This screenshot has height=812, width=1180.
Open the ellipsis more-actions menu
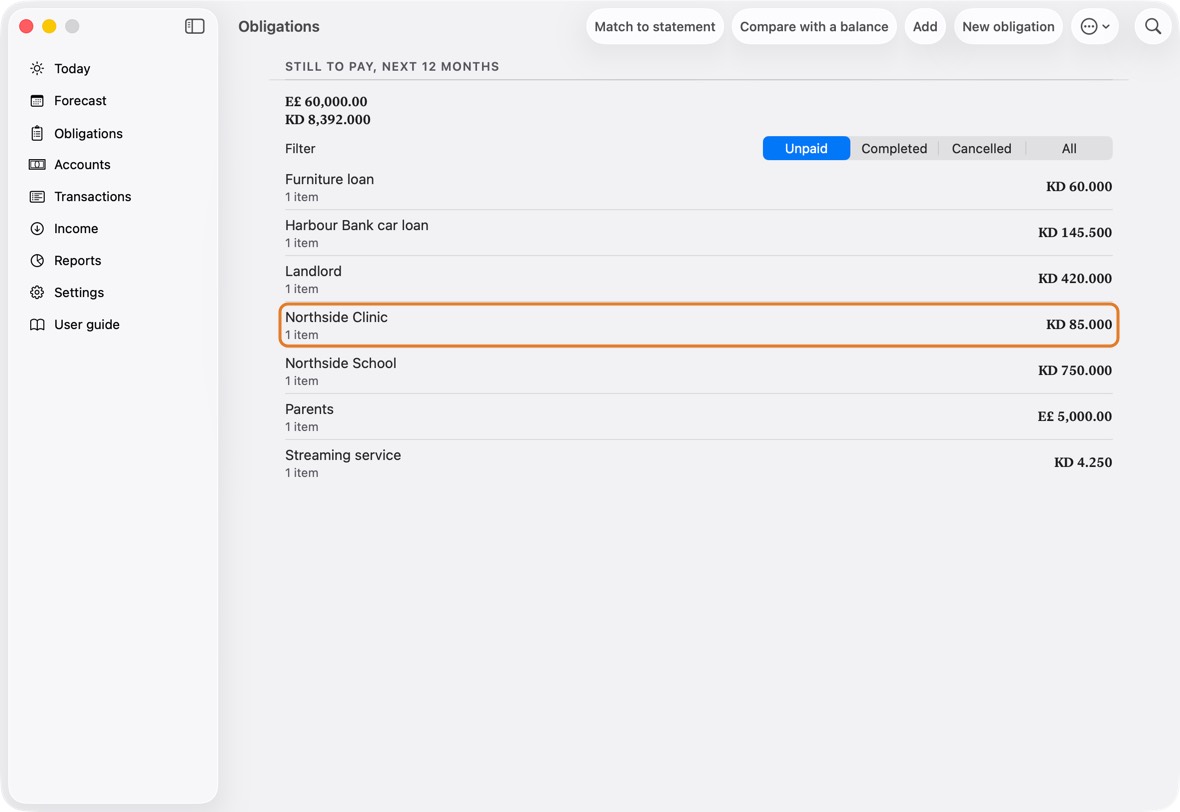pos(1095,26)
